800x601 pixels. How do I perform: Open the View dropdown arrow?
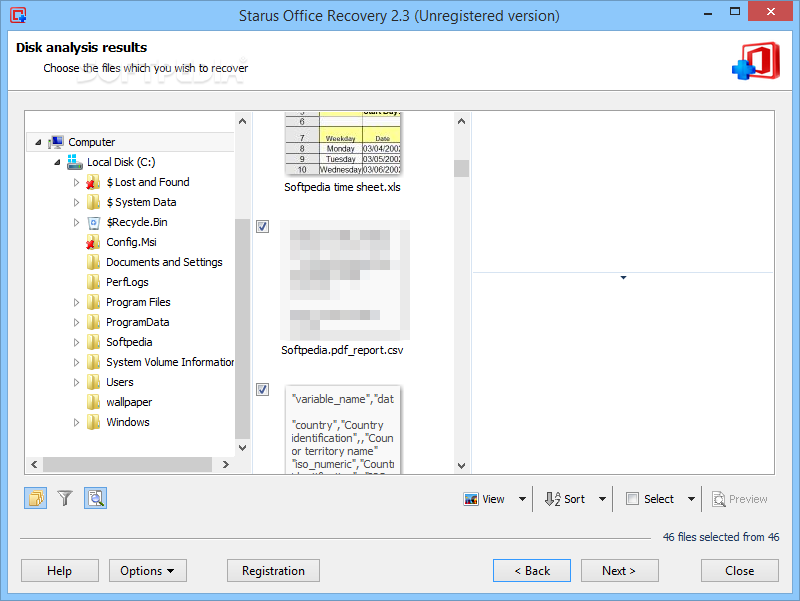click(x=522, y=499)
